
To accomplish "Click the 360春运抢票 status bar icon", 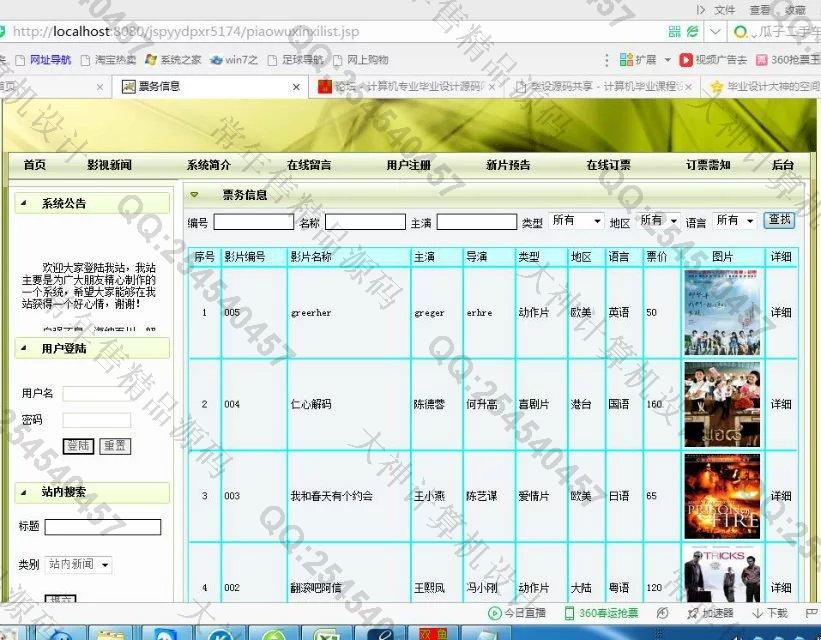I will [x=602, y=613].
